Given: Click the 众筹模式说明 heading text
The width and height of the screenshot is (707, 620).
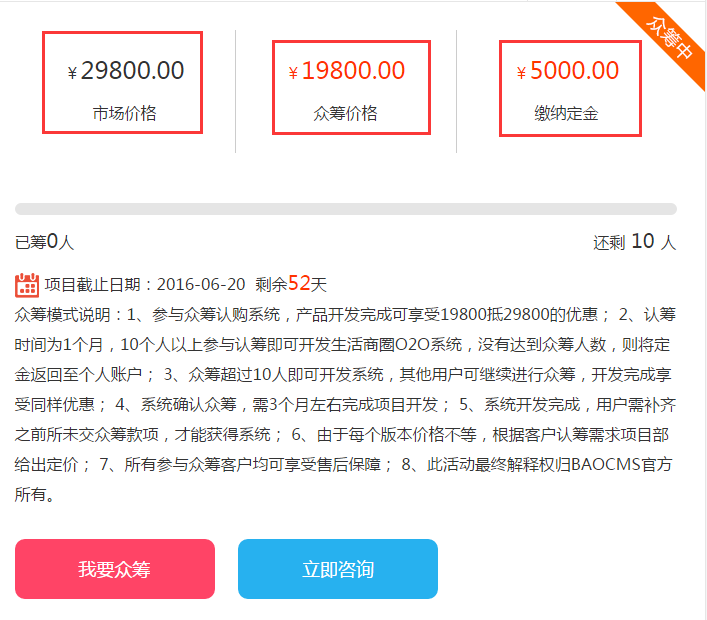Looking at the screenshot, I should point(64,315).
